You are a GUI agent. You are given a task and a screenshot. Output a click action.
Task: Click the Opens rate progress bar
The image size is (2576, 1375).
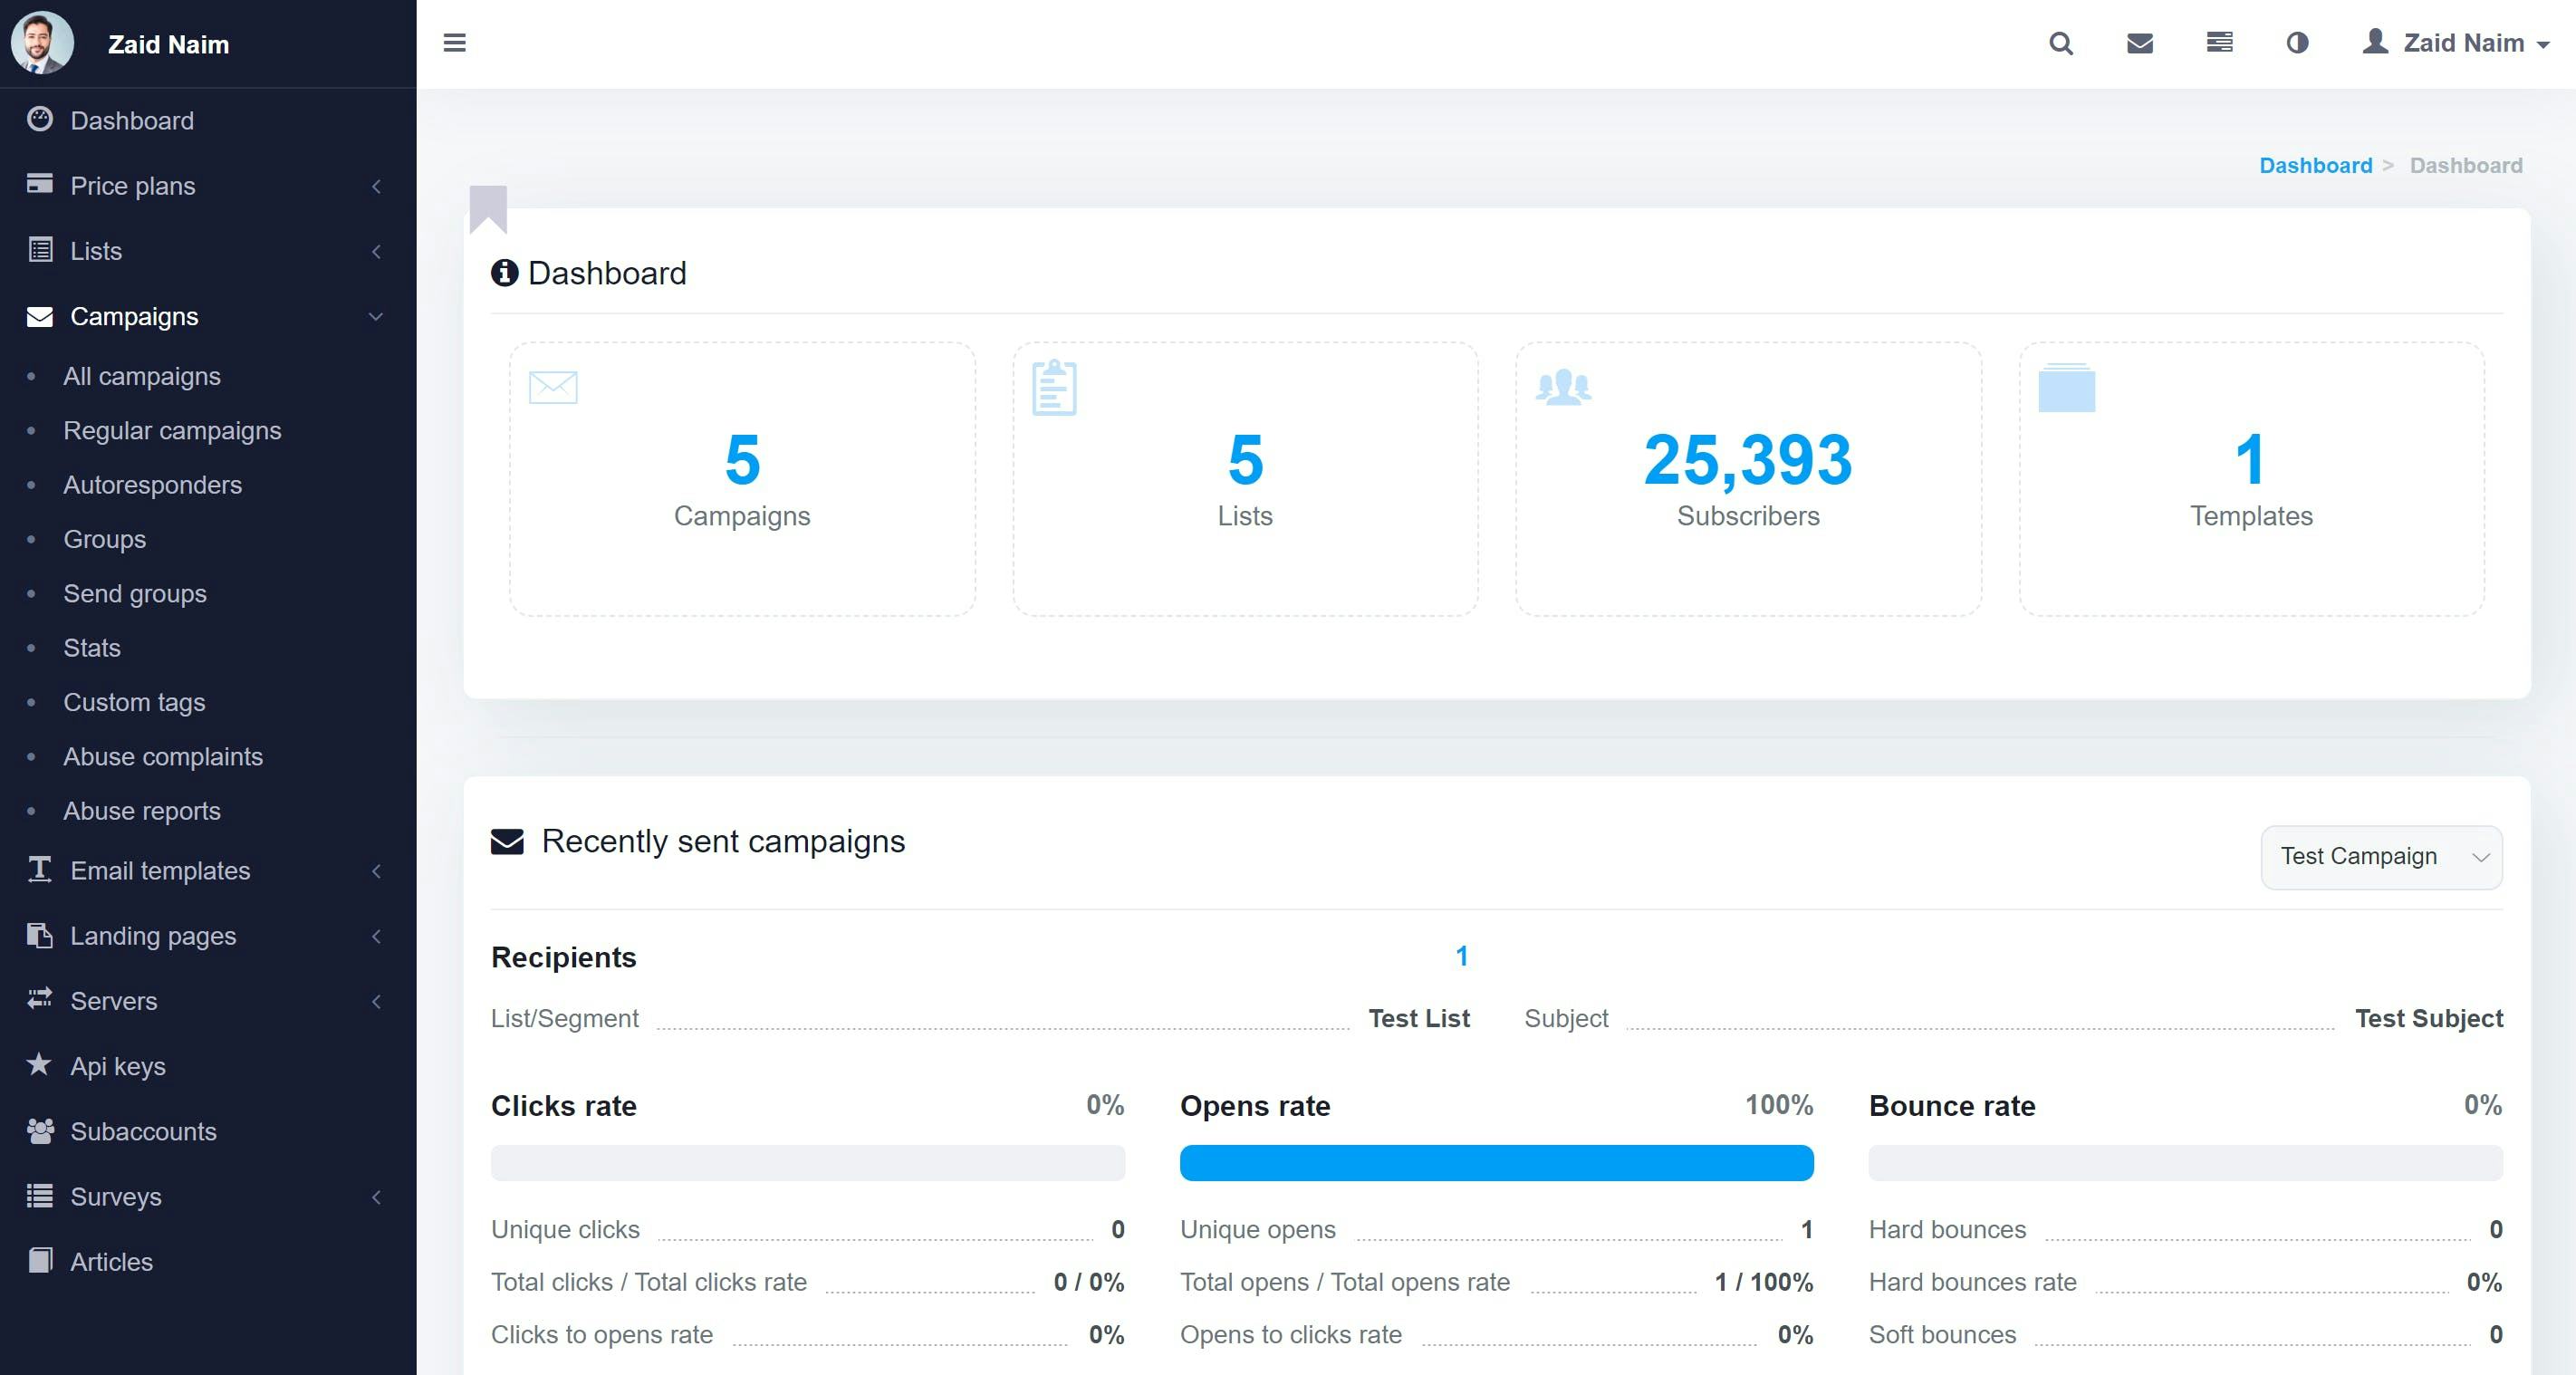coord(1496,1163)
